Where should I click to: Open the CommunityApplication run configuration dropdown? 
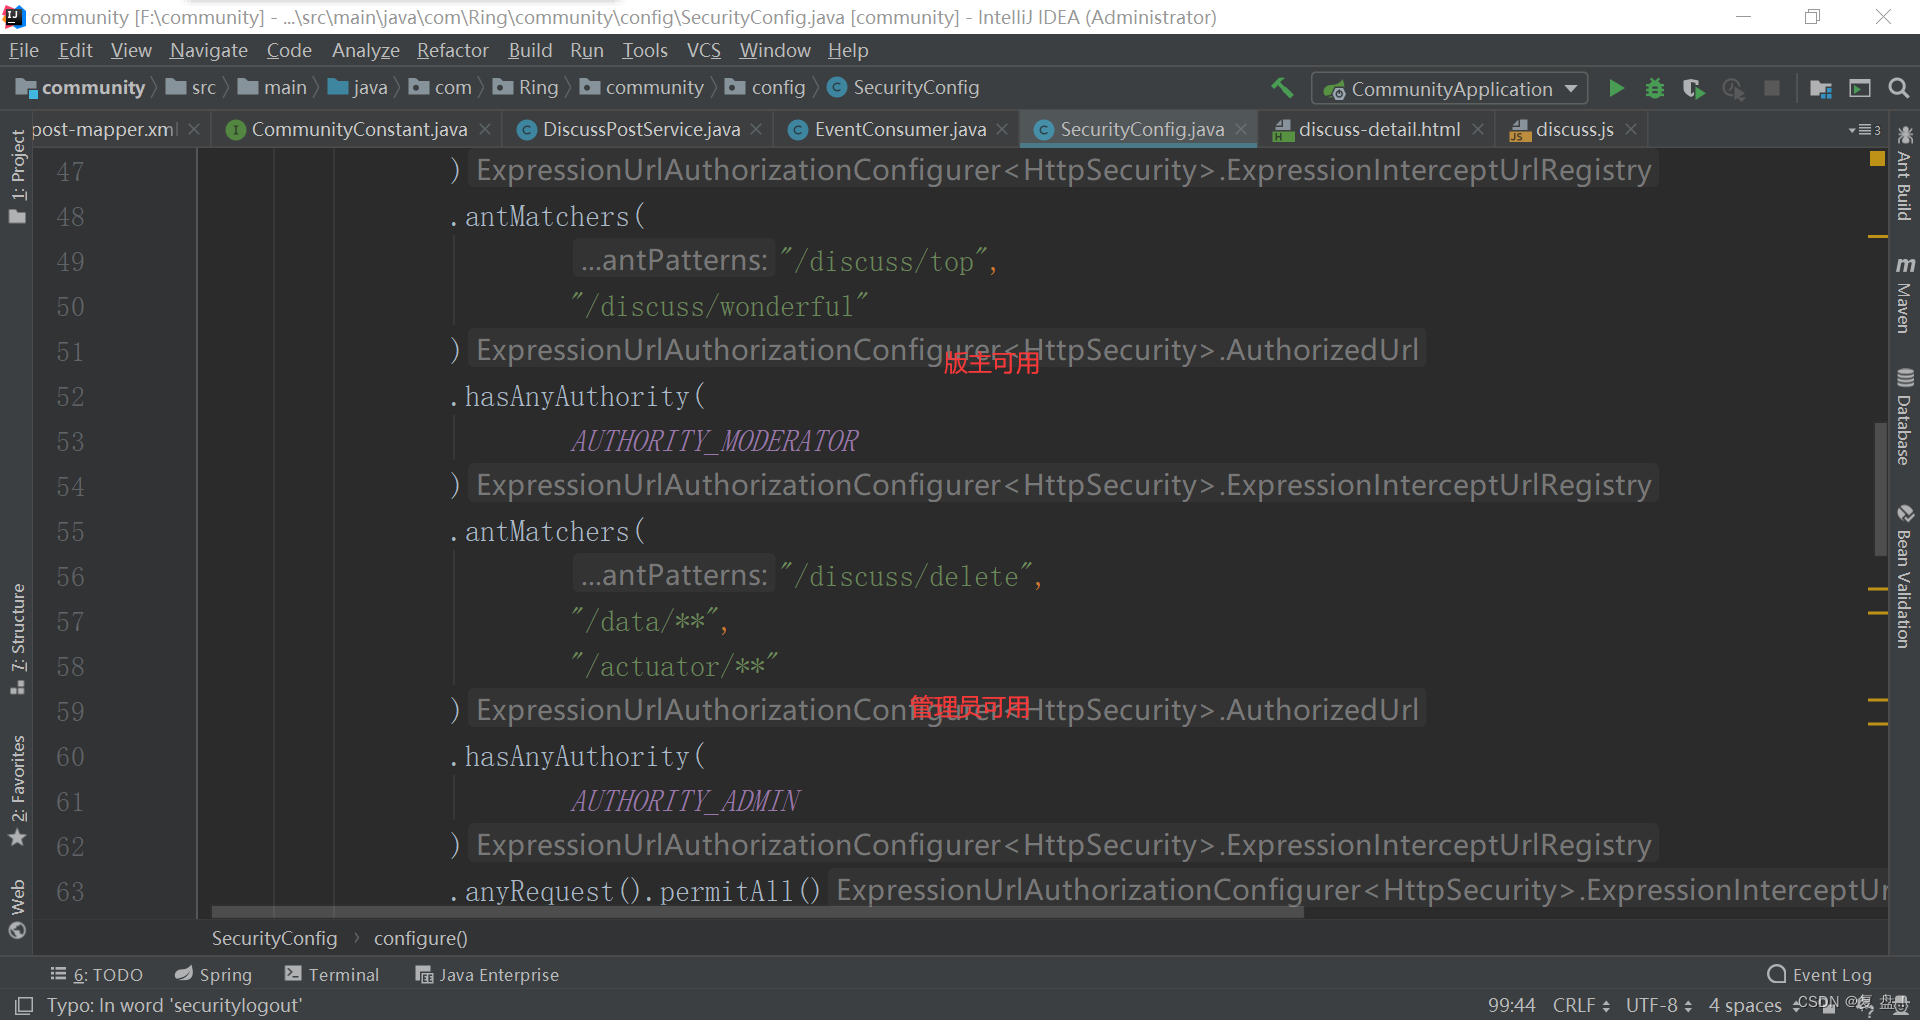point(1449,89)
